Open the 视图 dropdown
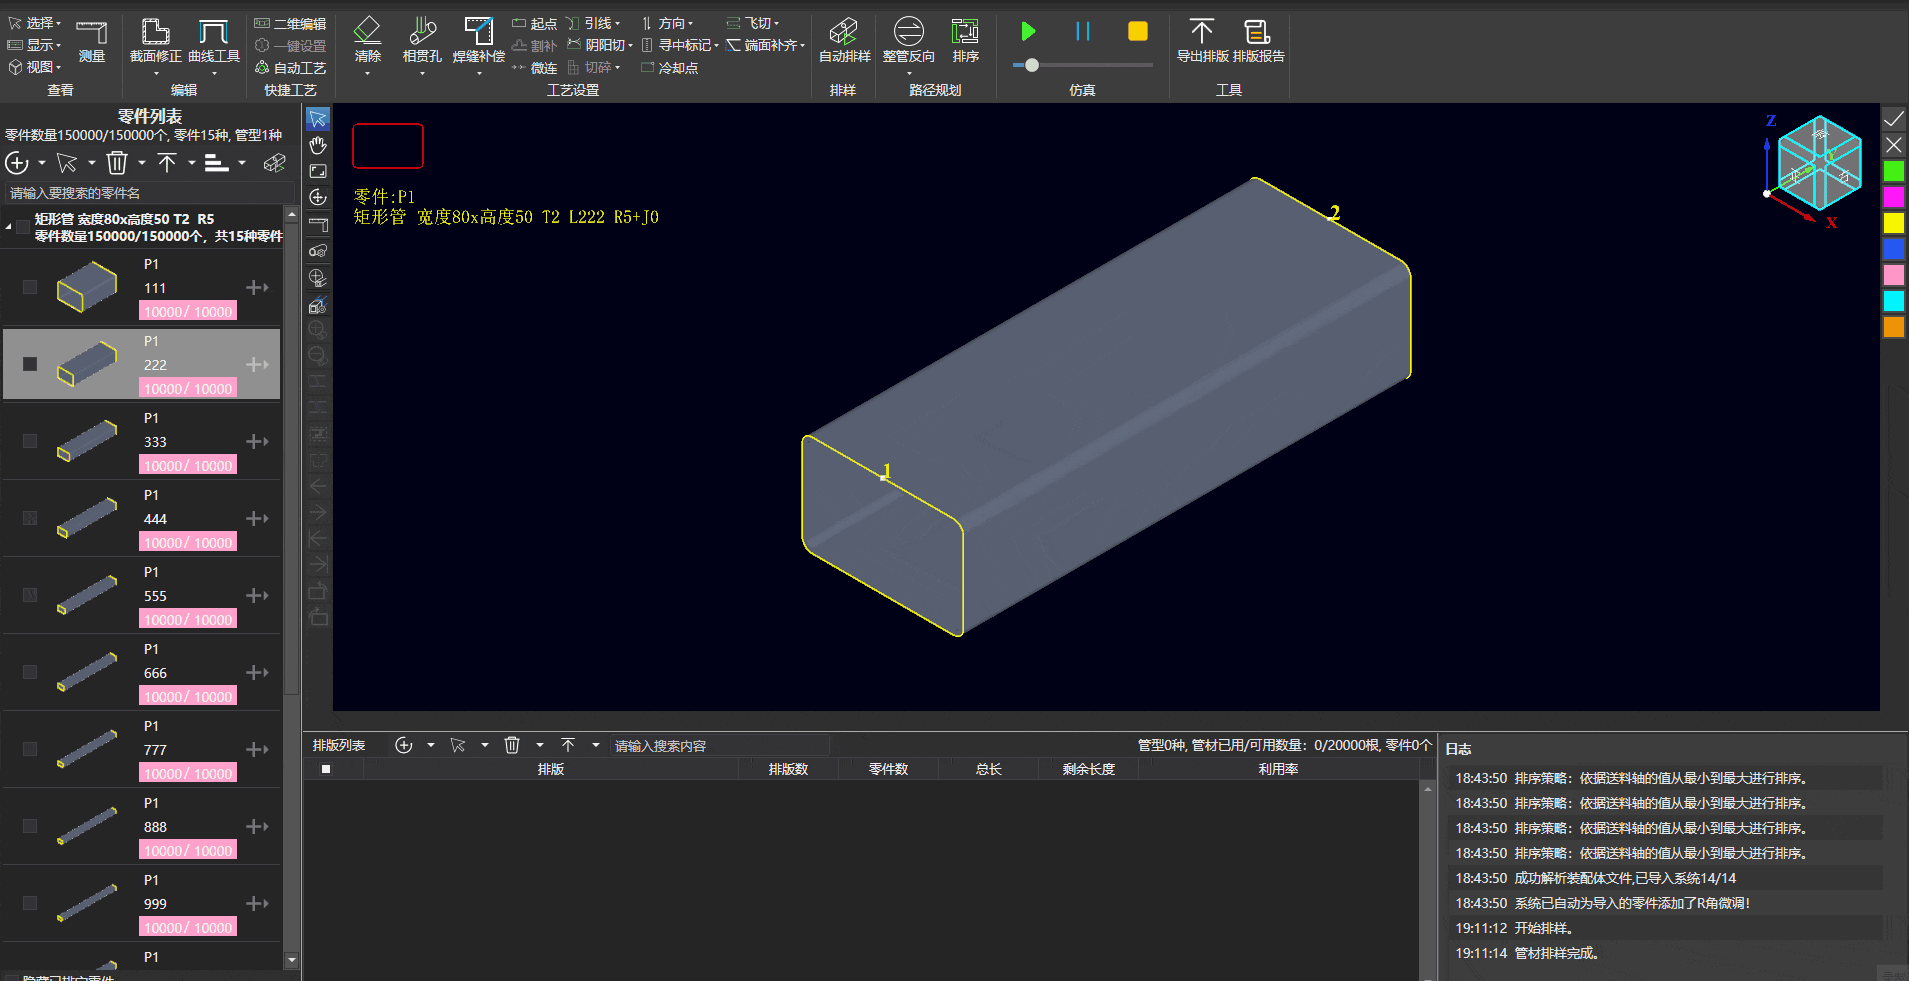The image size is (1909, 981). (35, 67)
